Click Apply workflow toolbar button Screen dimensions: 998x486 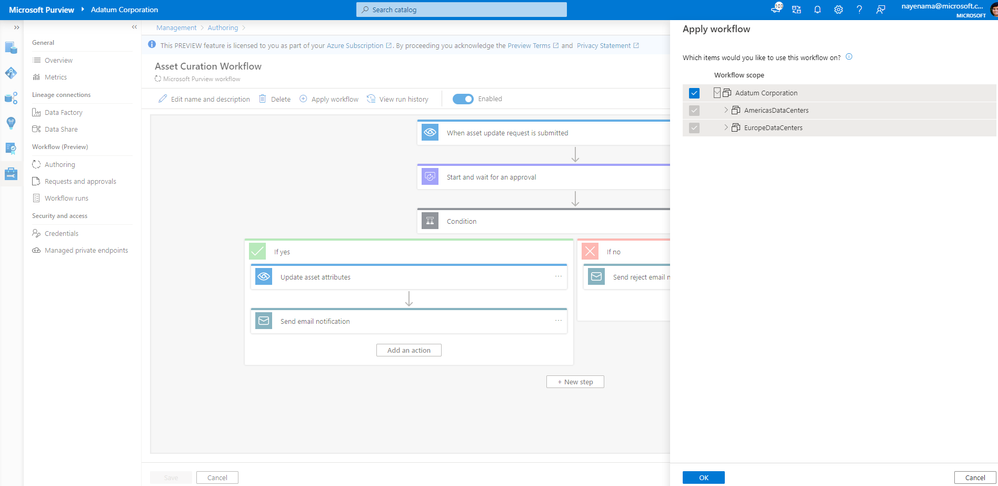[x=329, y=99]
